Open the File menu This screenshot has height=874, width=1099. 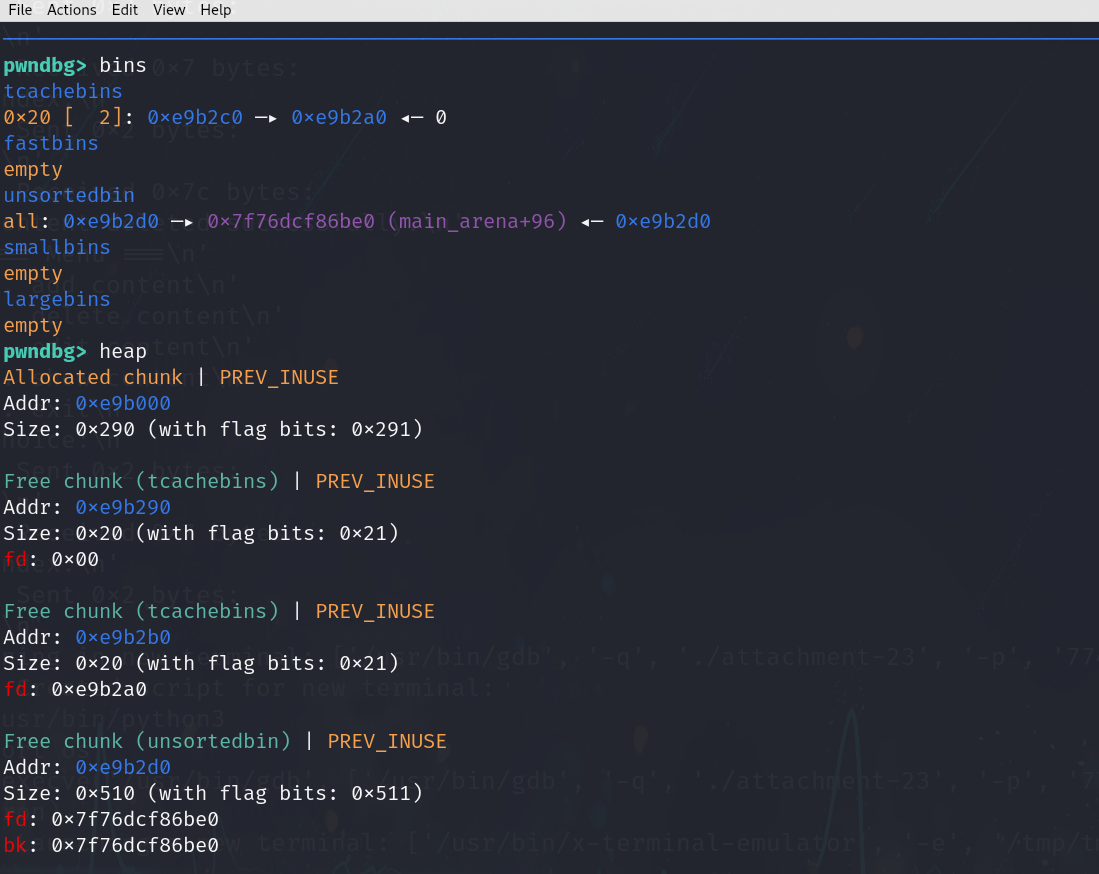pyautogui.click(x=20, y=10)
